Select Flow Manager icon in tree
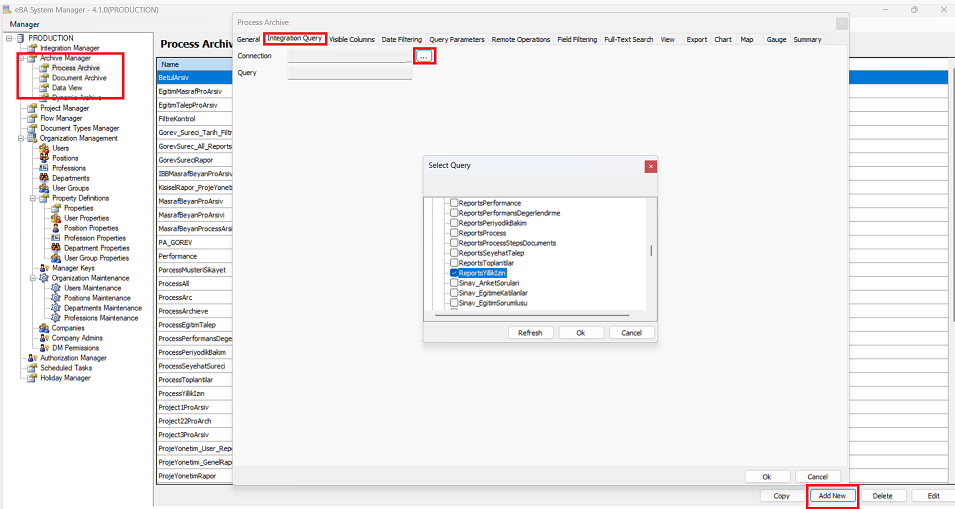Image resolution: width=955 pixels, height=509 pixels. (x=33, y=118)
